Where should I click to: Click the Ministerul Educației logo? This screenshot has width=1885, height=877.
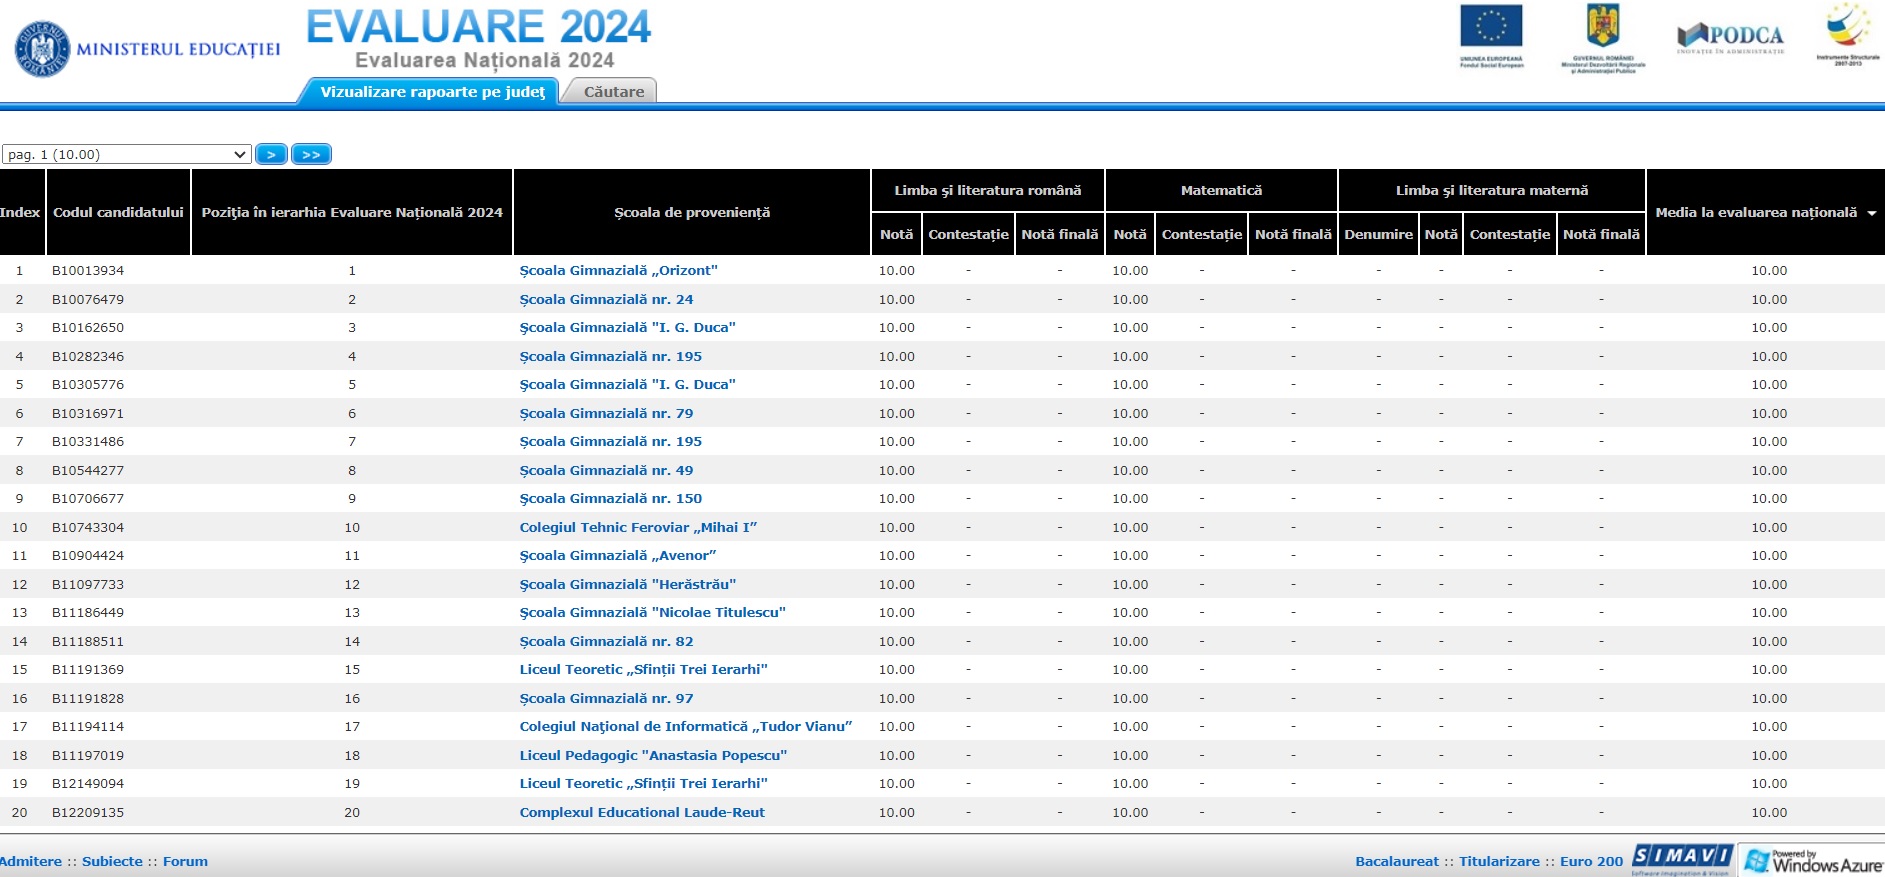pyautogui.click(x=147, y=49)
